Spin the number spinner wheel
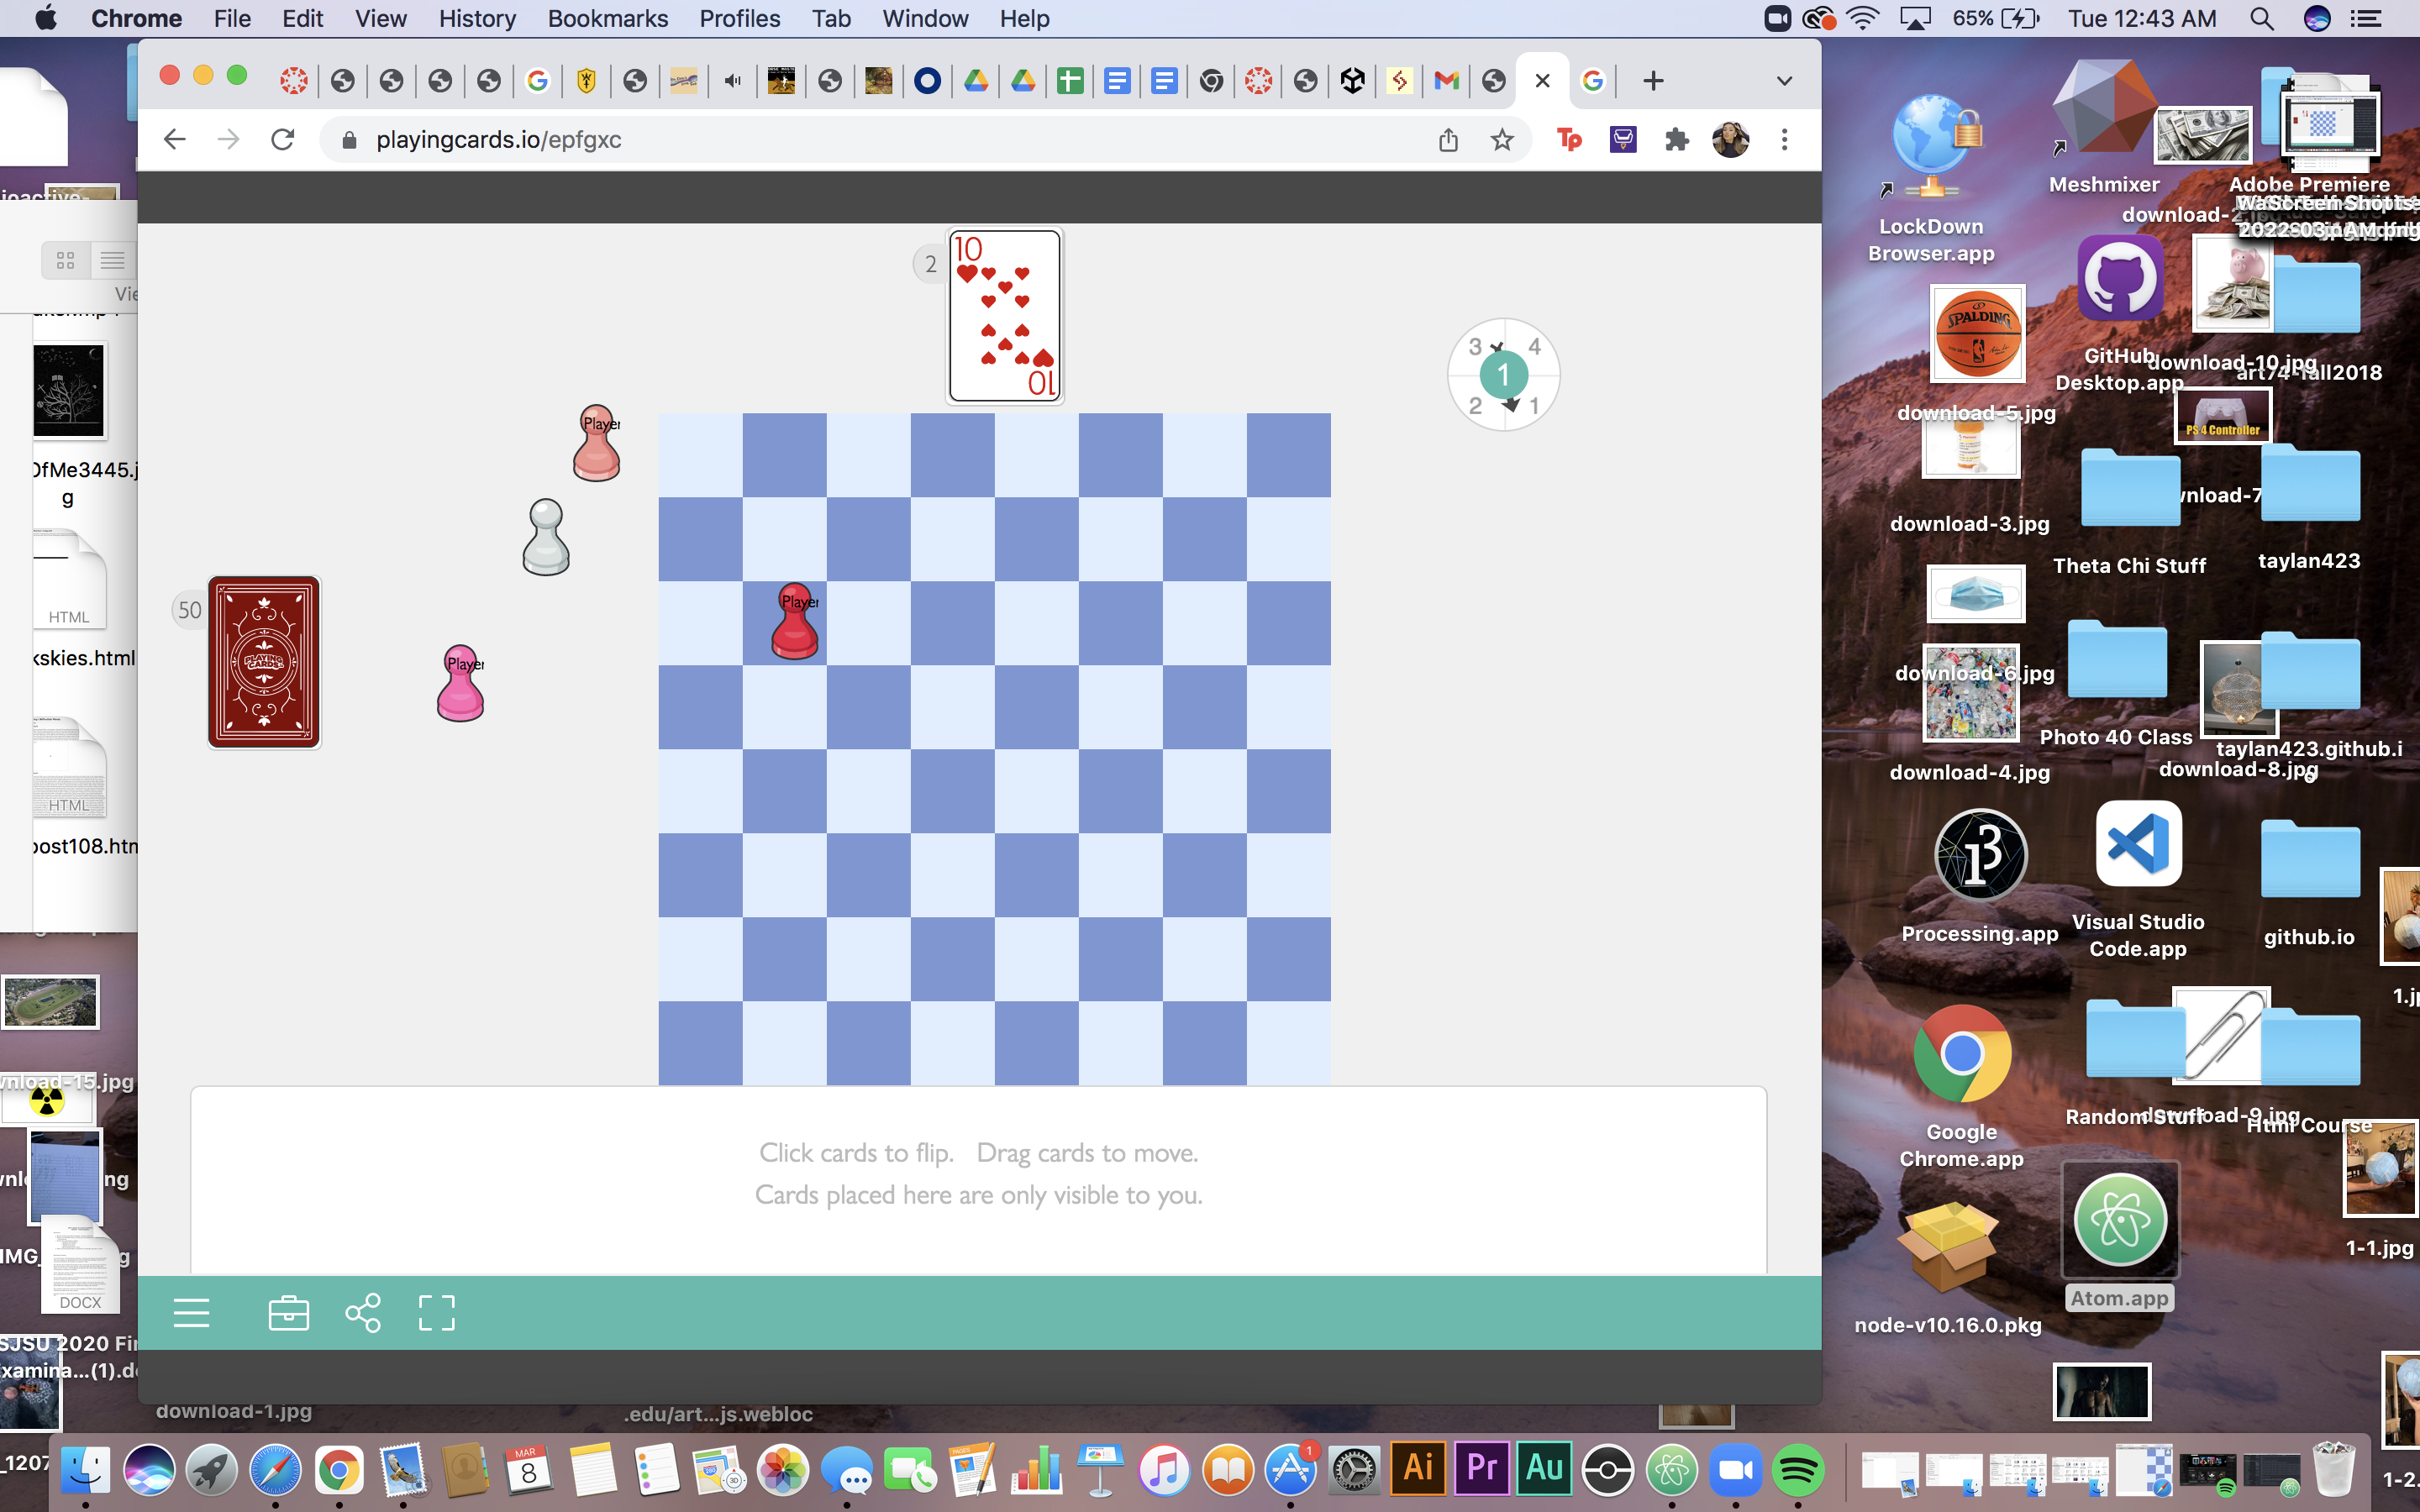 click(1503, 375)
